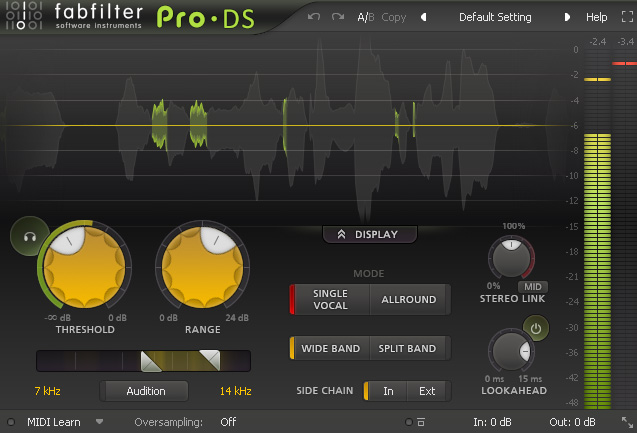
Task: Click the MIDI Learn button
Action: click(54, 422)
